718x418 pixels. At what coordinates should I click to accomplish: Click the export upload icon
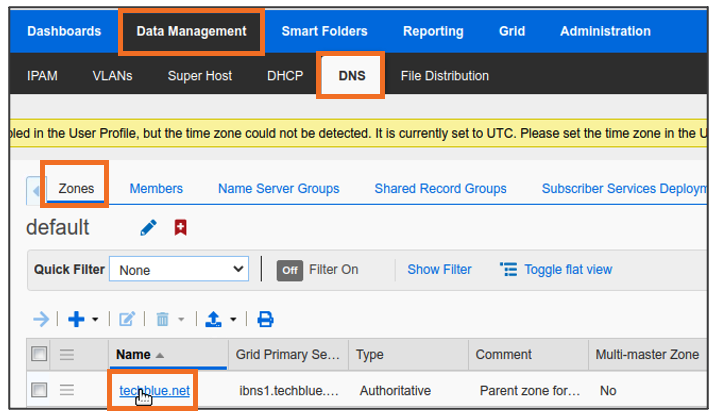tap(213, 319)
